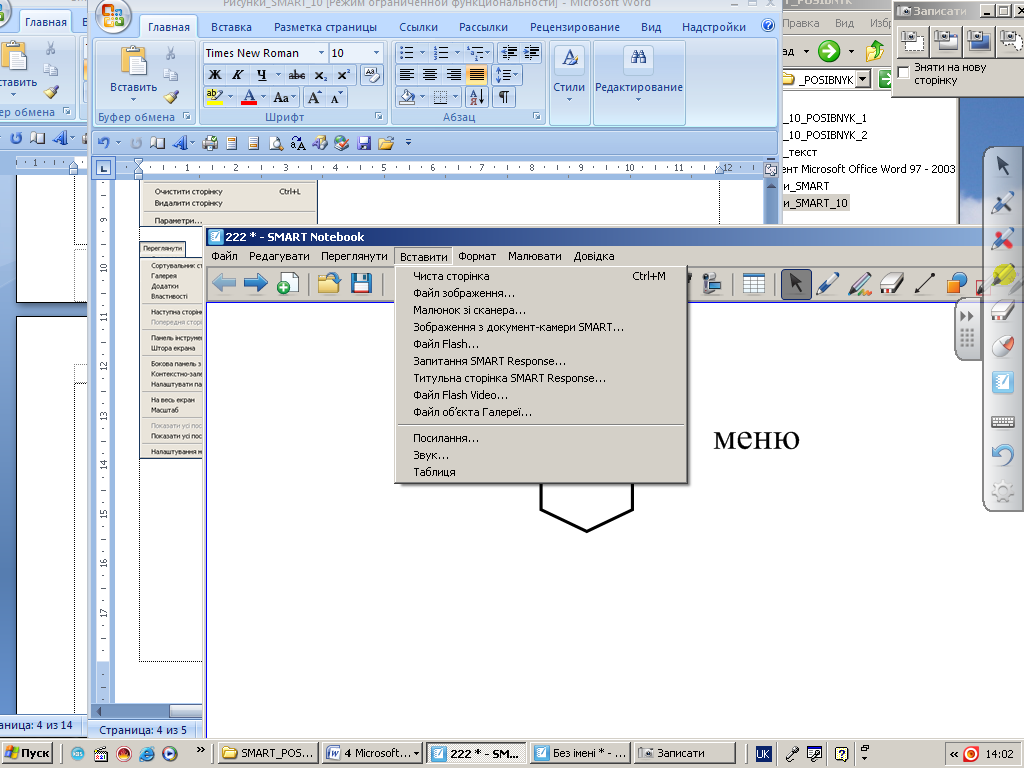1024x768 pixels.
Task: Open the Редактирование editing dropdown
Action: point(639,75)
